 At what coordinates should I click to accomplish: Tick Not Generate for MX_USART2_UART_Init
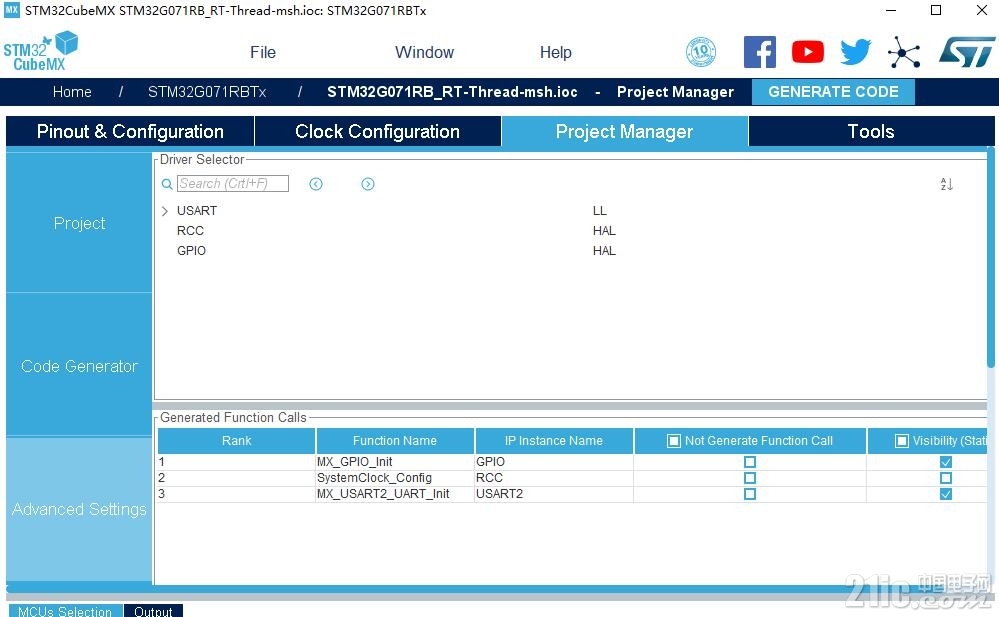[750, 494]
